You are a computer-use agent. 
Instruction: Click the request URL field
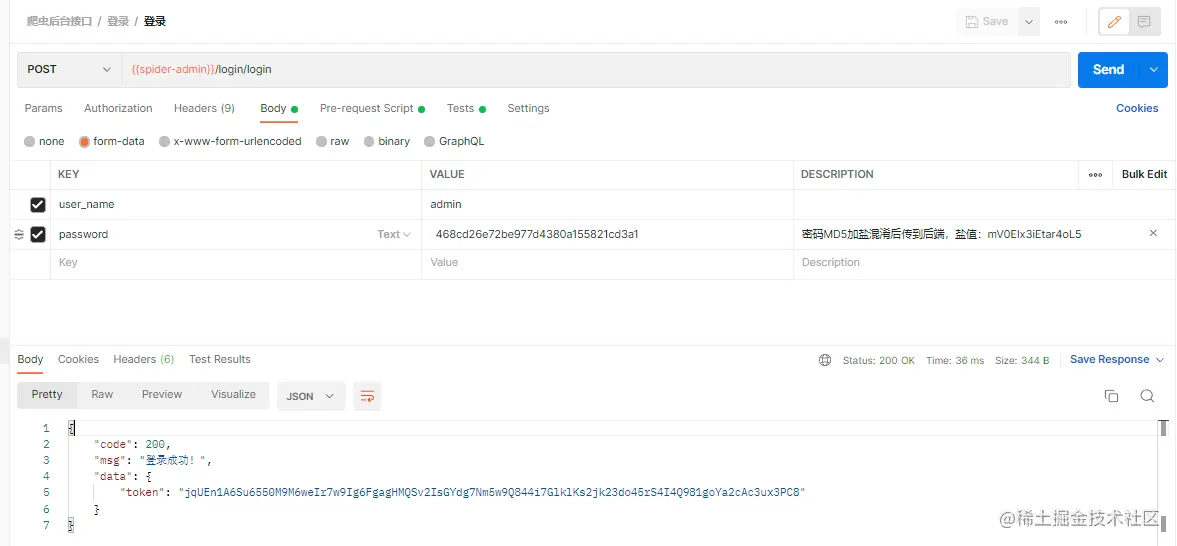click(x=596, y=69)
